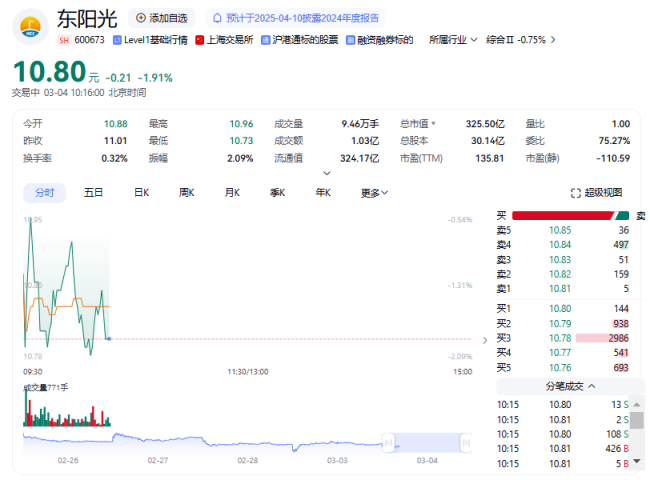
Task: Open the 更多 chart period dropdown
Action: tap(374, 193)
